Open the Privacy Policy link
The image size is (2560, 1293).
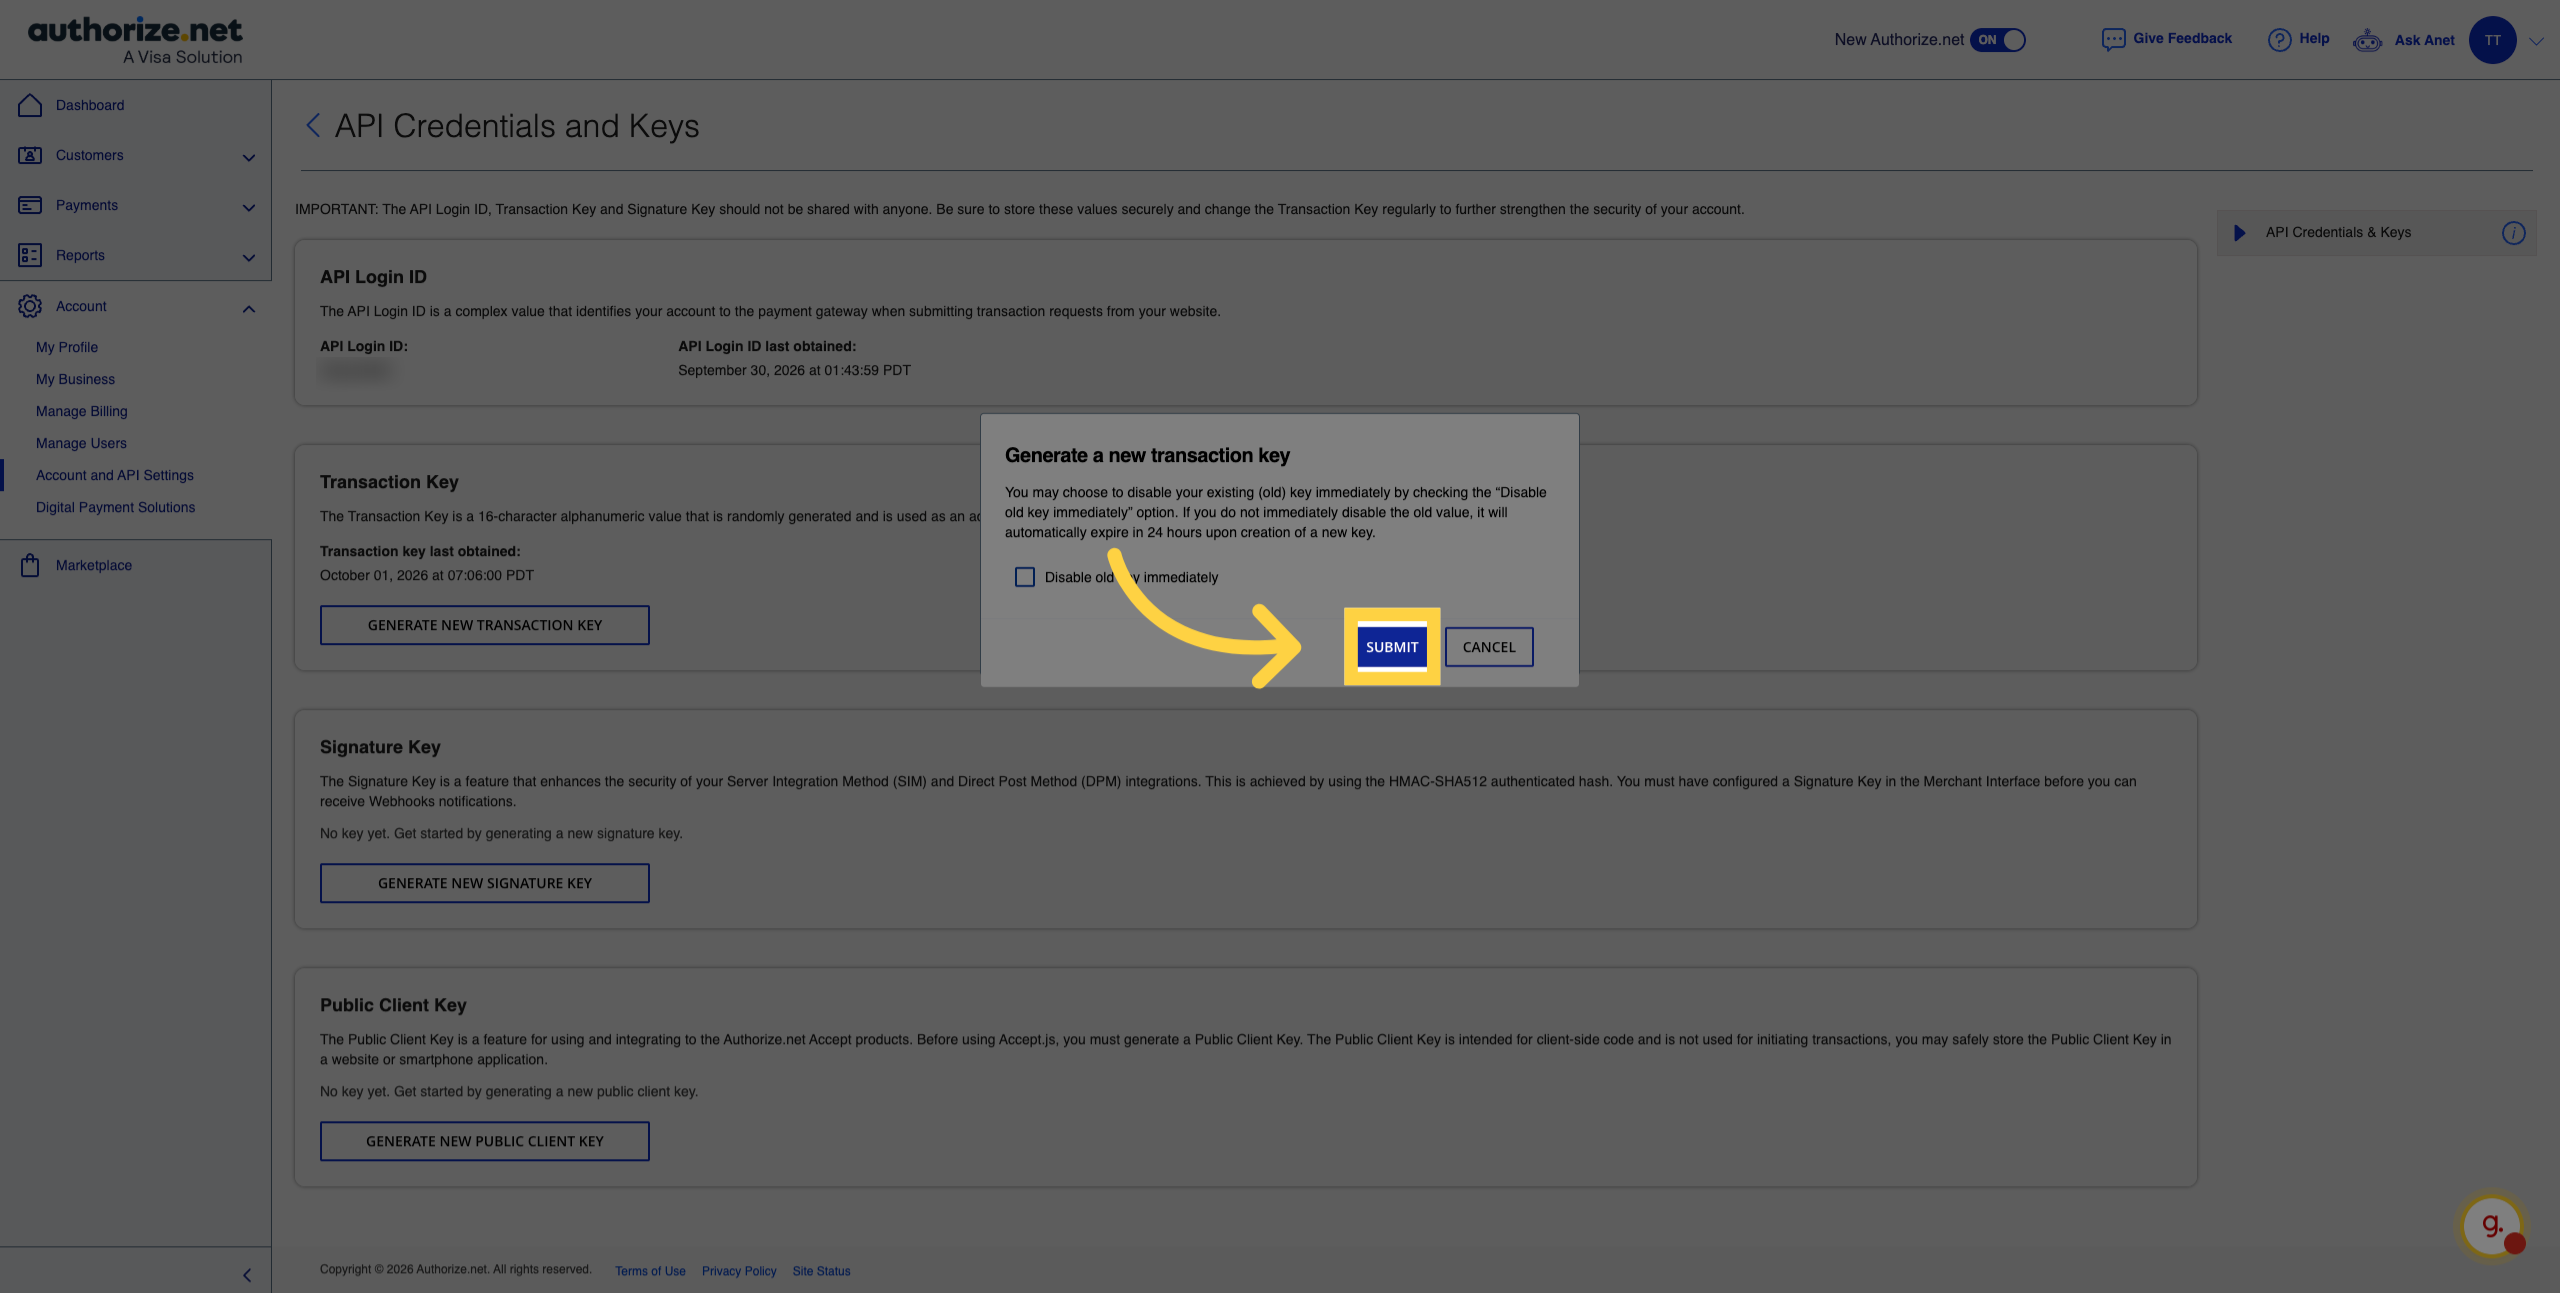pos(739,1271)
